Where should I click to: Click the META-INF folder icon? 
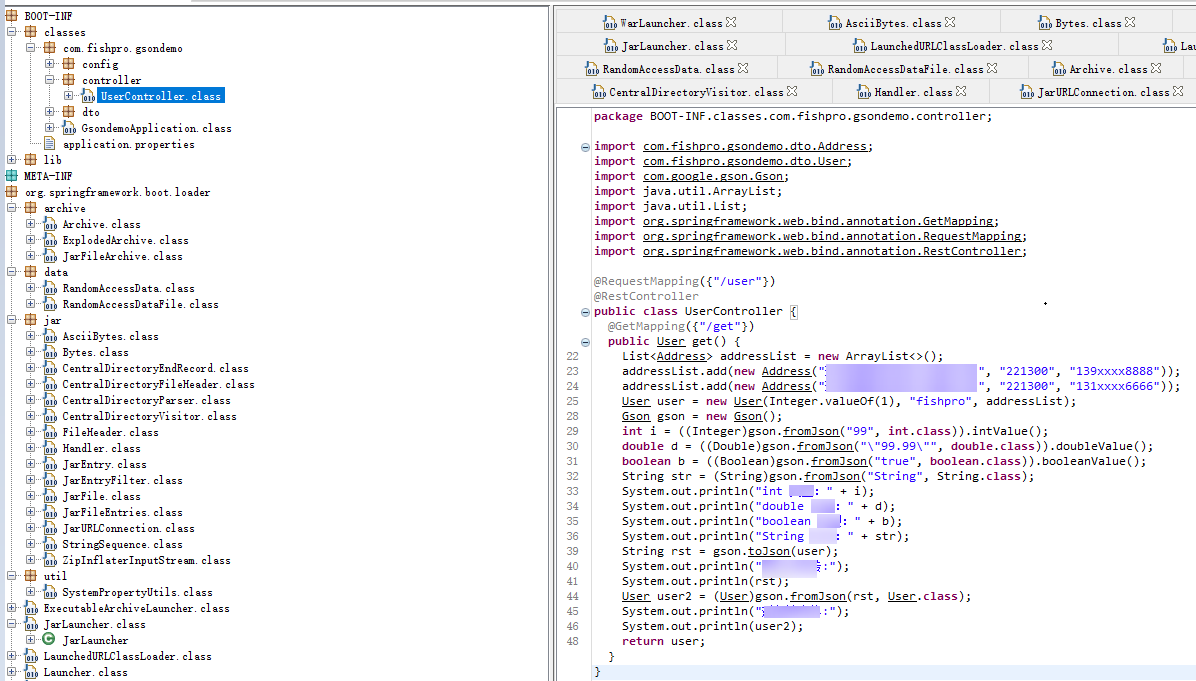tap(12, 176)
